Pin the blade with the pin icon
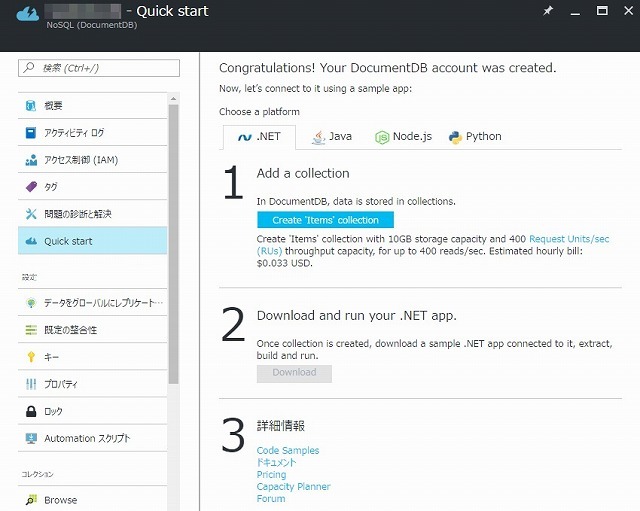 [x=548, y=11]
